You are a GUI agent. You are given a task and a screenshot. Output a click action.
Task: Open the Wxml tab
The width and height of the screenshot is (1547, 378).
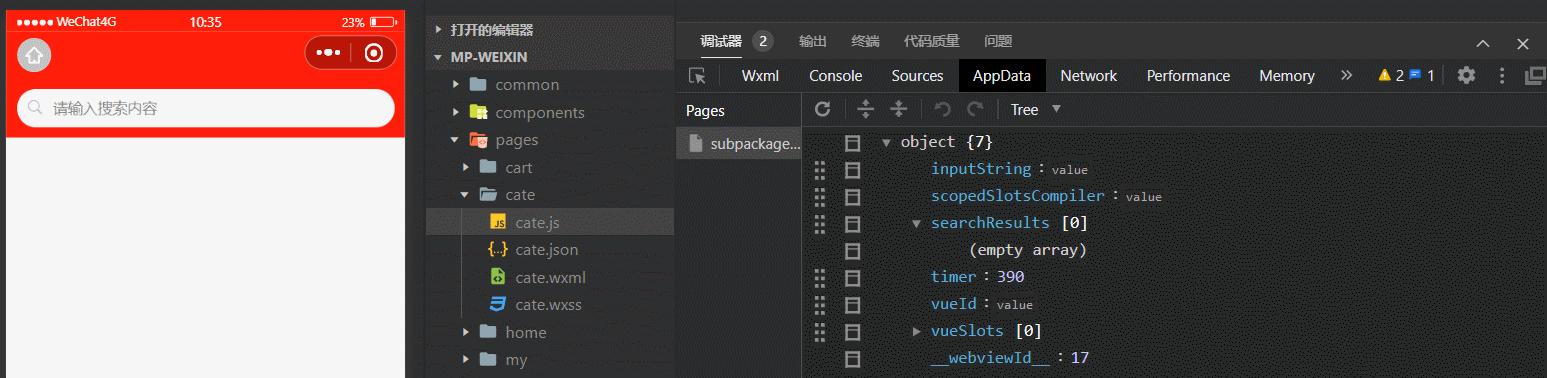pos(760,76)
